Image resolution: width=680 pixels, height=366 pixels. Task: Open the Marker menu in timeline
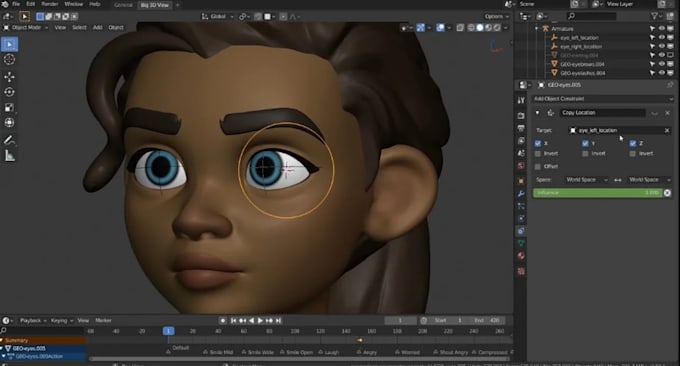coord(103,321)
